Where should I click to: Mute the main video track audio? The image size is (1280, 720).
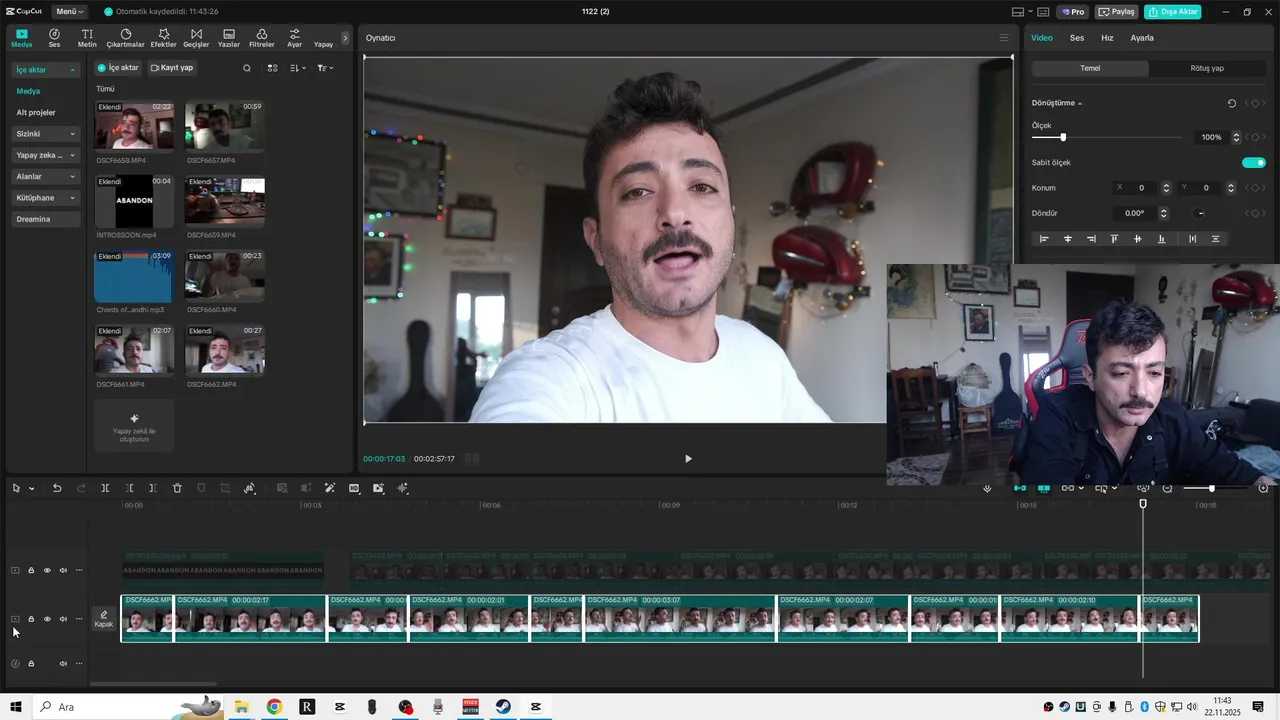(x=63, y=619)
